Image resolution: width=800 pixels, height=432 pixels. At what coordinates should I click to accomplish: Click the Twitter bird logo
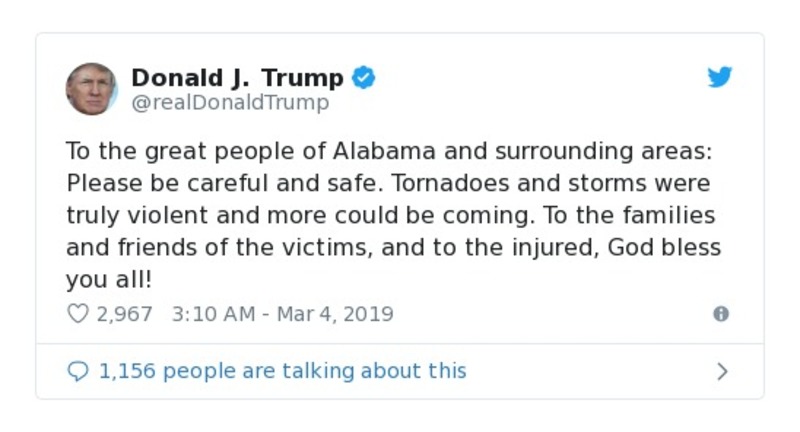coord(720,78)
